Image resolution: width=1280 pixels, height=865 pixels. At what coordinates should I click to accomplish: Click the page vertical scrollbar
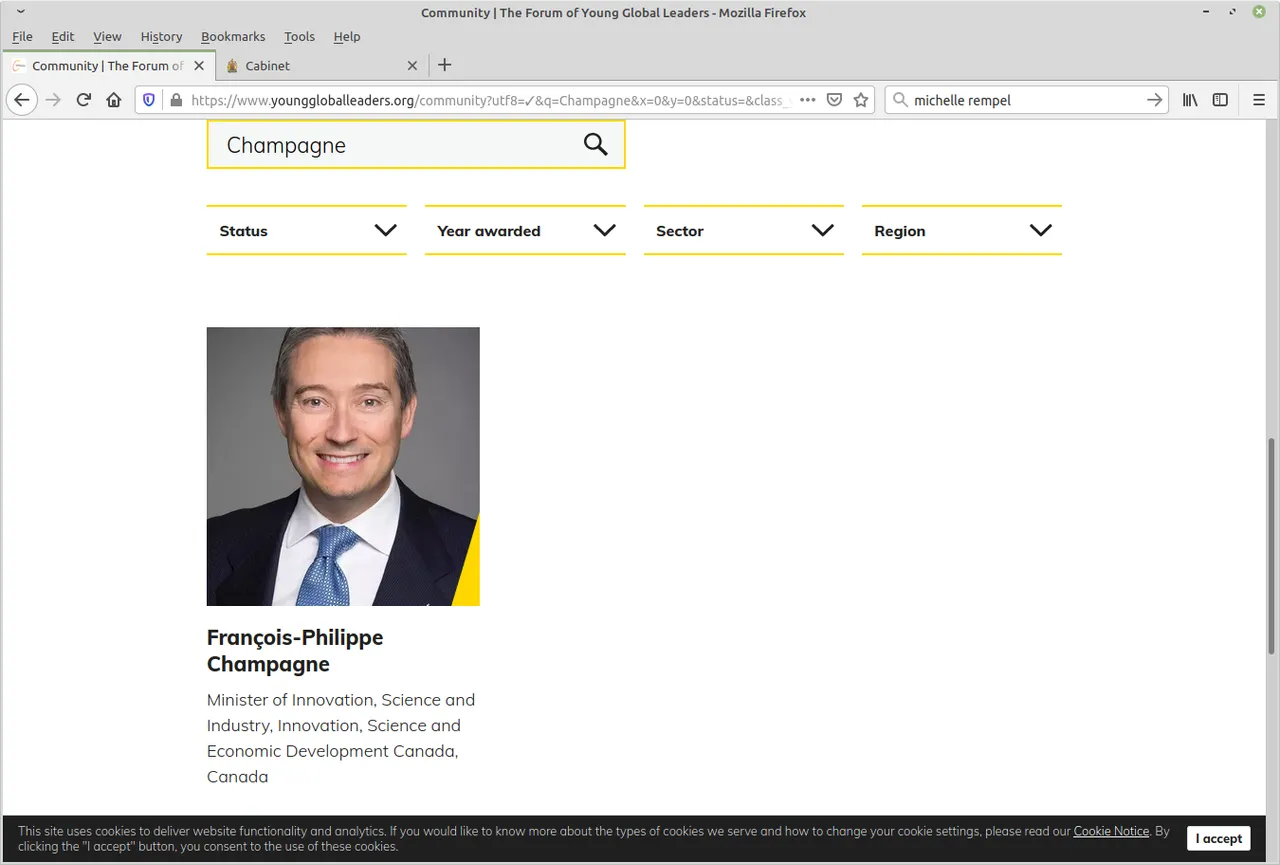[x=1272, y=545]
